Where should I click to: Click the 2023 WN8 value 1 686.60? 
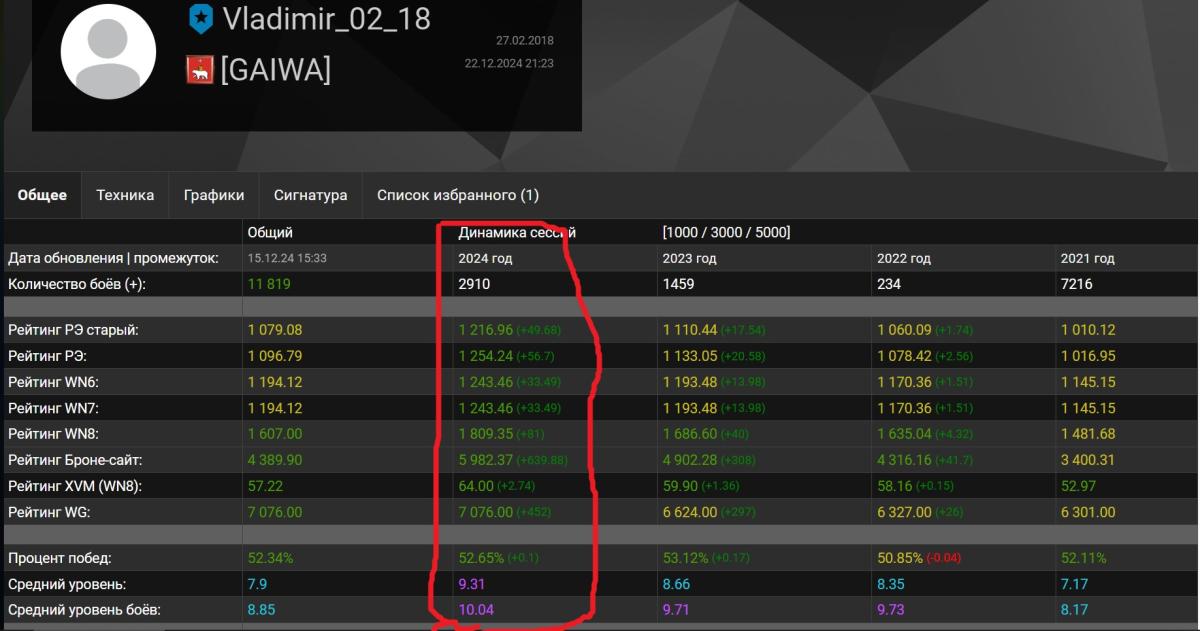coord(689,434)
